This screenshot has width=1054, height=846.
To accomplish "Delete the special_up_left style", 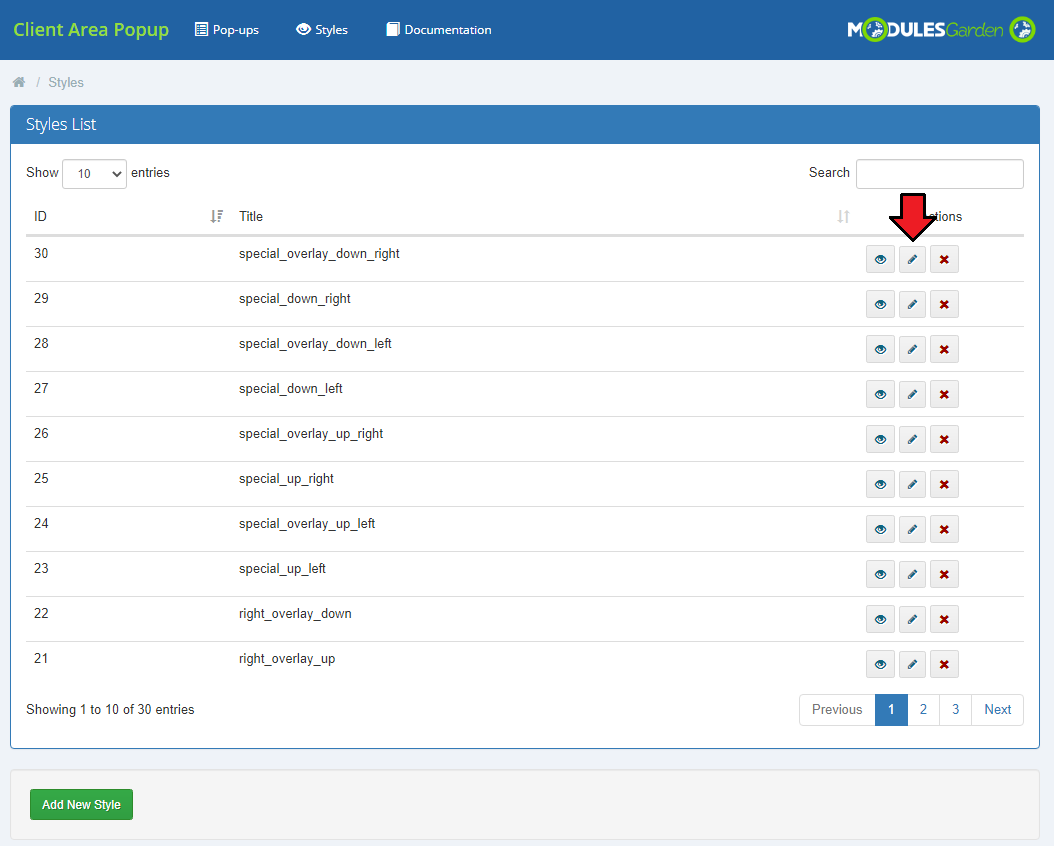I will point(944,575).
